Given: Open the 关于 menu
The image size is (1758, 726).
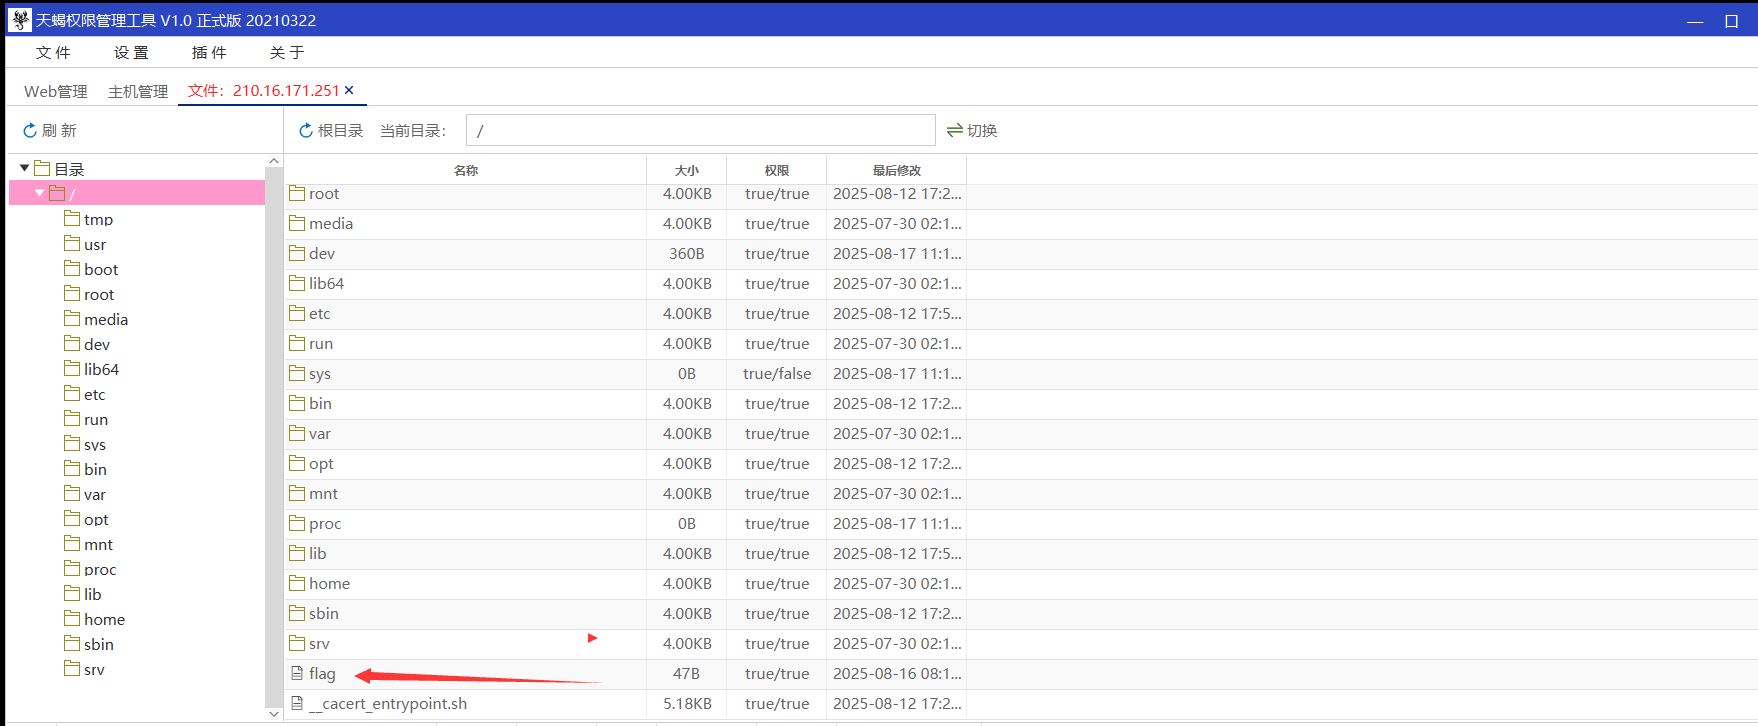Looking at the screenshot, I should (x=287, y=52).
